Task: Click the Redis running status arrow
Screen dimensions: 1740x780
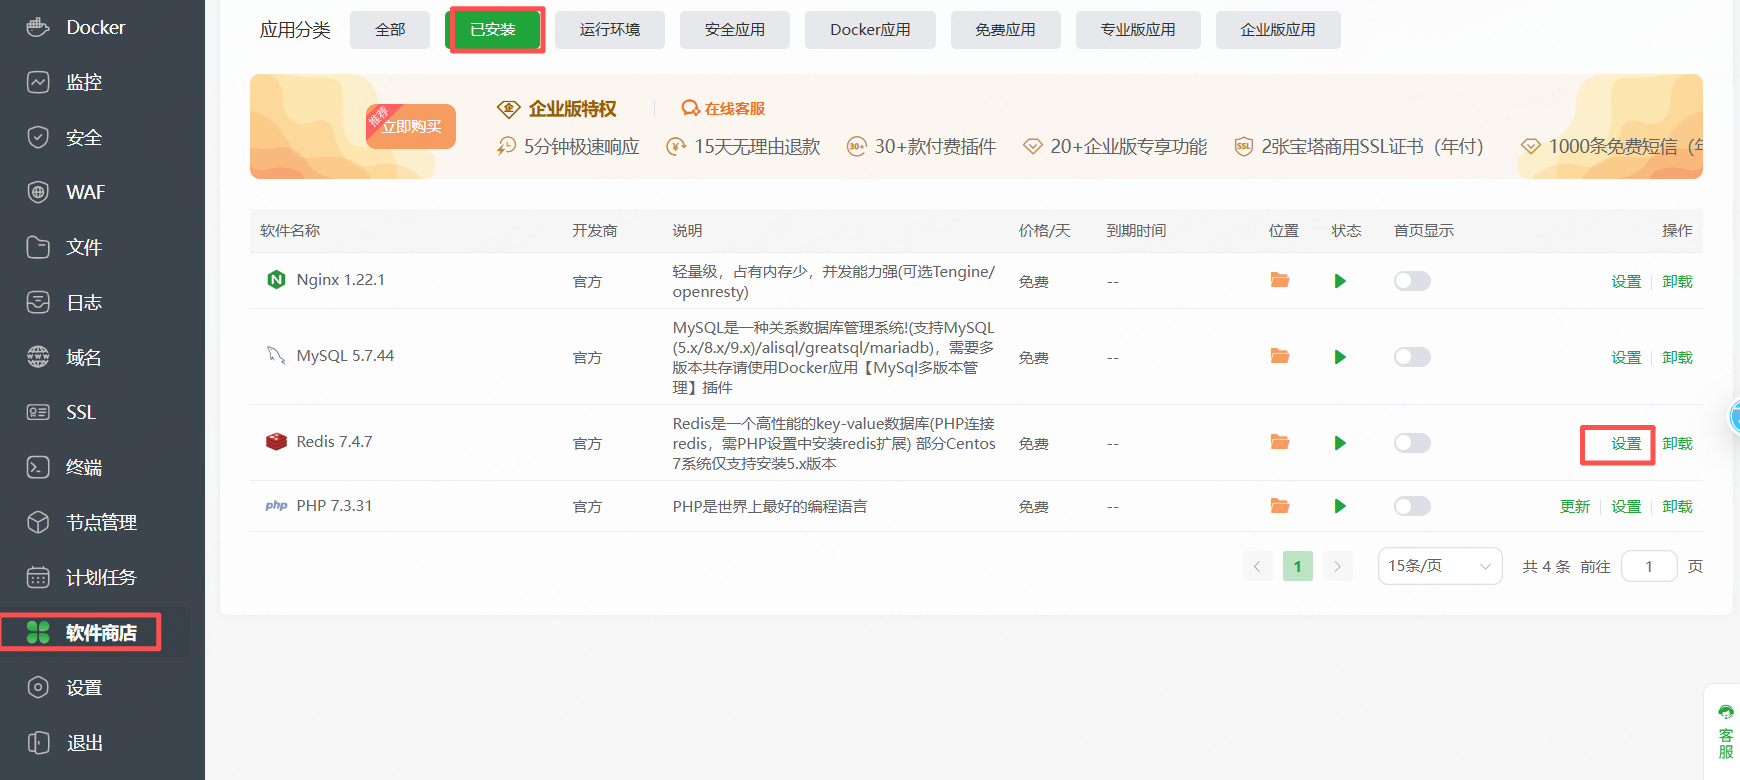Action: coord(1340,443)
